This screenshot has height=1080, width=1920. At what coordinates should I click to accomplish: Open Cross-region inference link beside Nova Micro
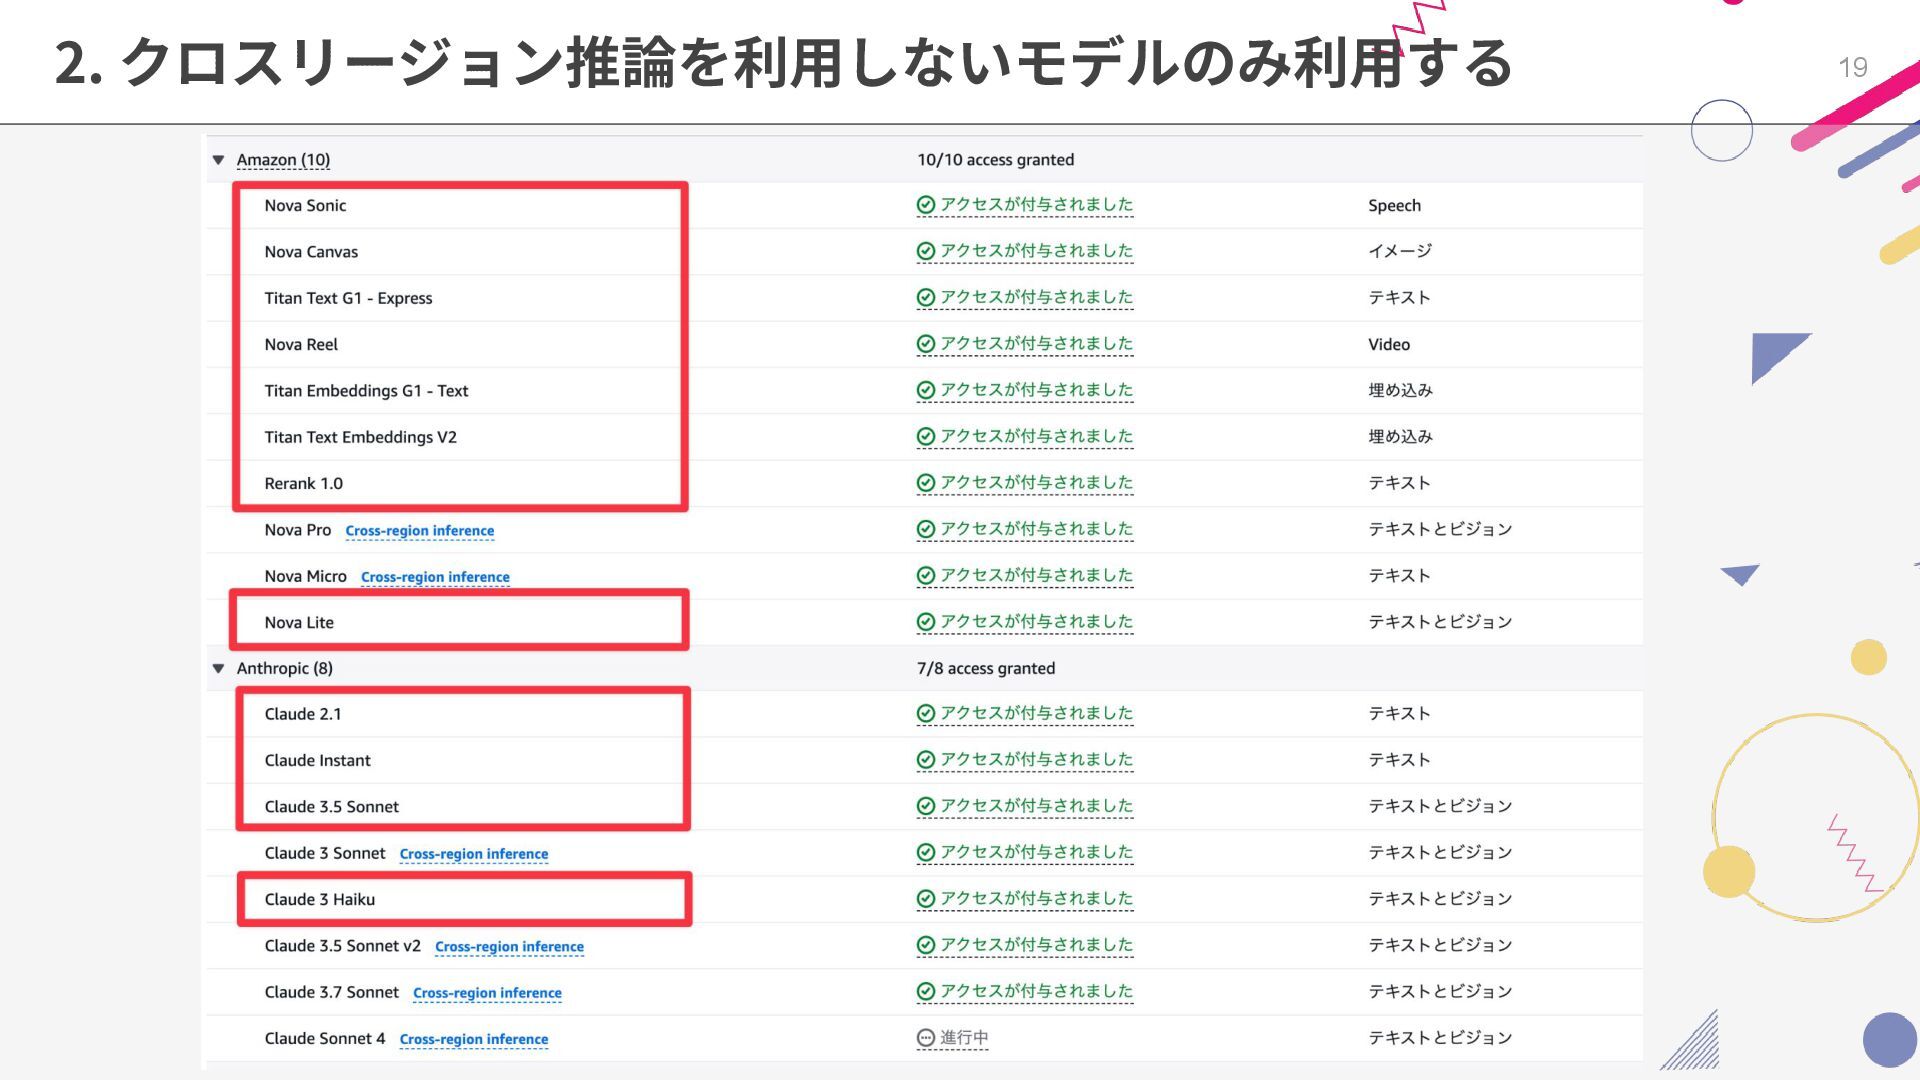point(435,577)
